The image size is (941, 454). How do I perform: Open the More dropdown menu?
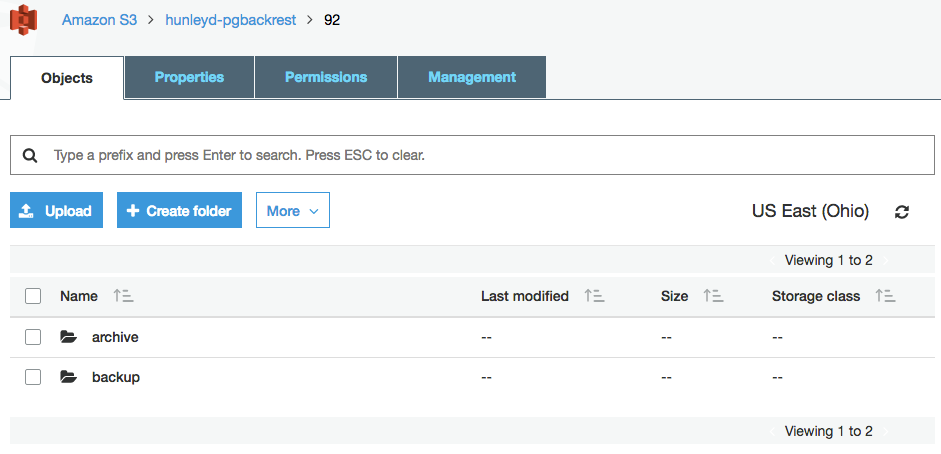tap(293, 211)
